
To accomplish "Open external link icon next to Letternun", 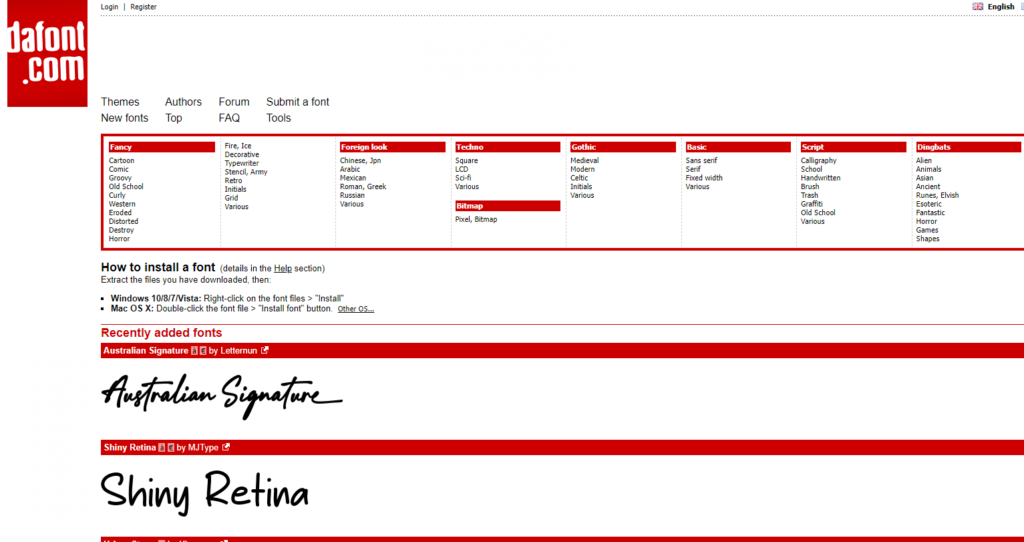I will pos(264,350).
